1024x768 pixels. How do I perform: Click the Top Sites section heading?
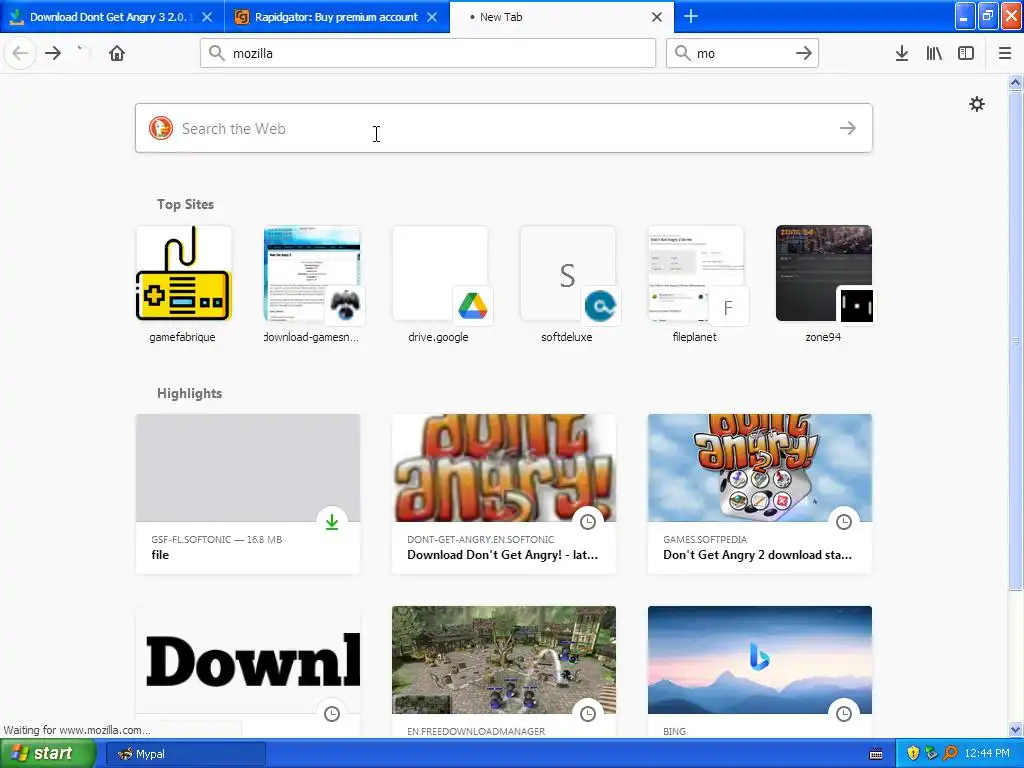coord(185,204)
